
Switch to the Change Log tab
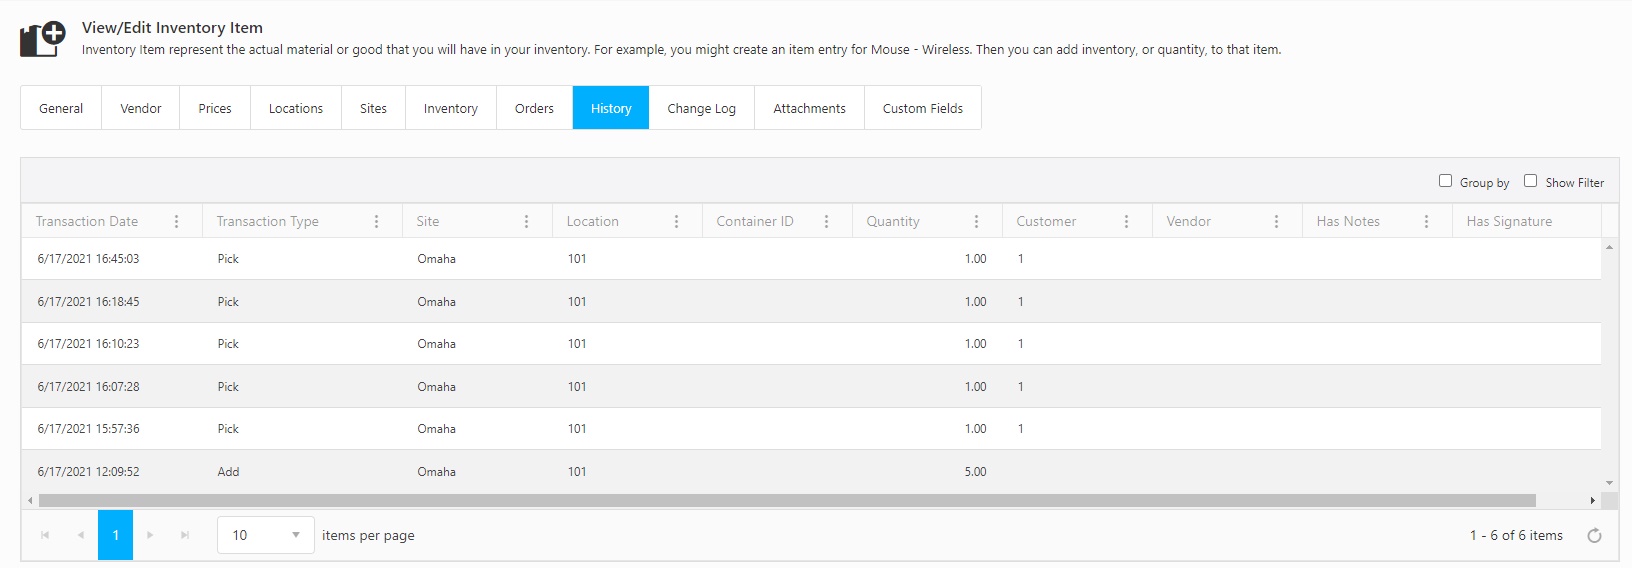coord(701,108)
